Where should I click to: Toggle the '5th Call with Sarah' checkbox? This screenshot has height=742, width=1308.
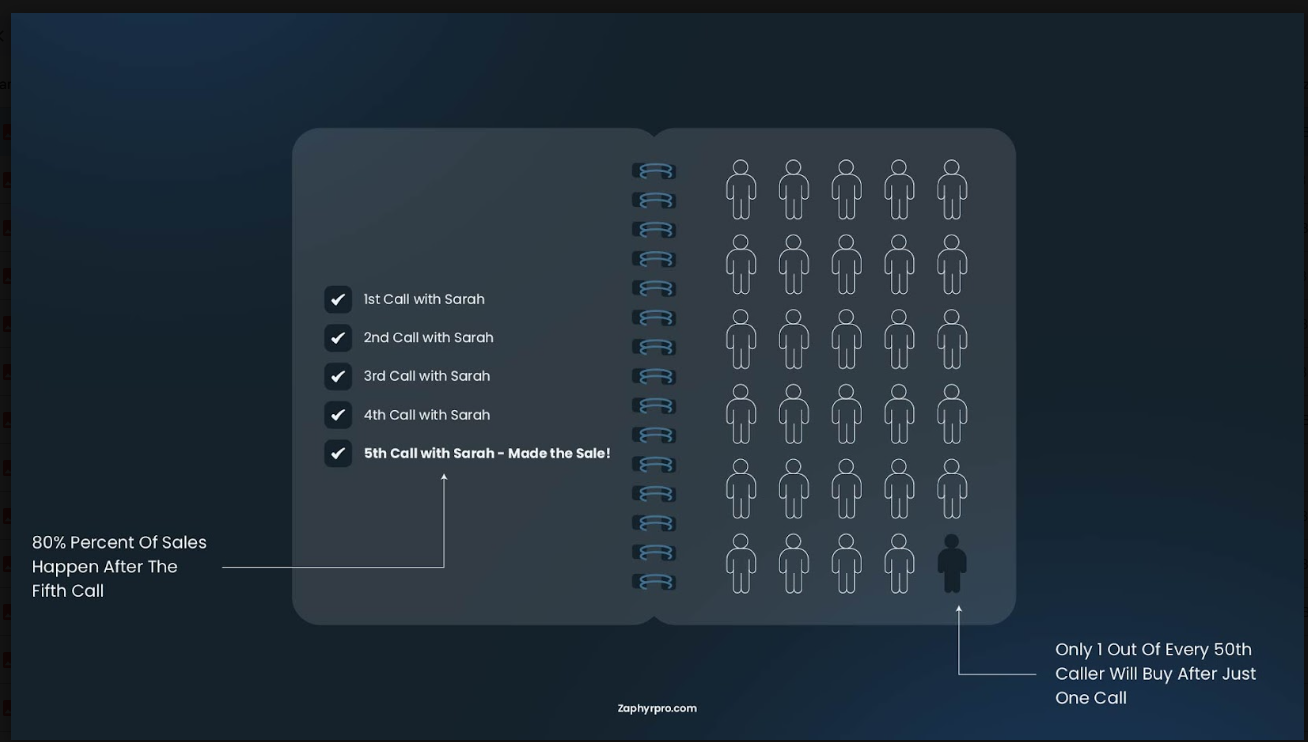[x=338, y=453]
